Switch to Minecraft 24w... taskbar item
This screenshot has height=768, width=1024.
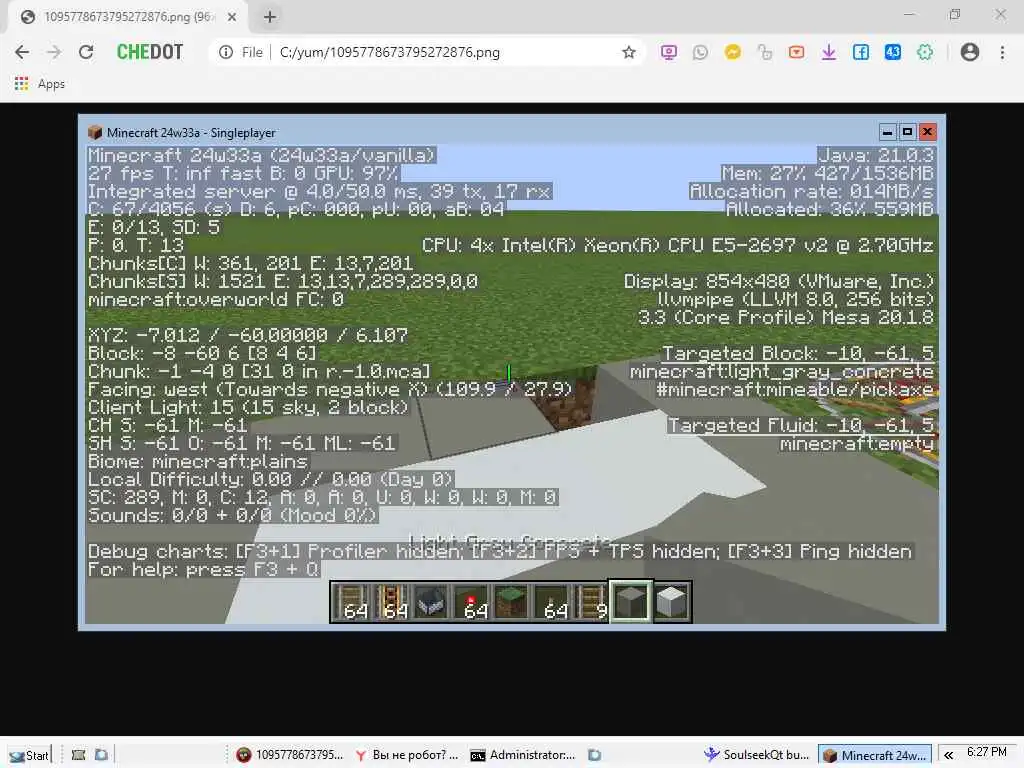point(876,755)
